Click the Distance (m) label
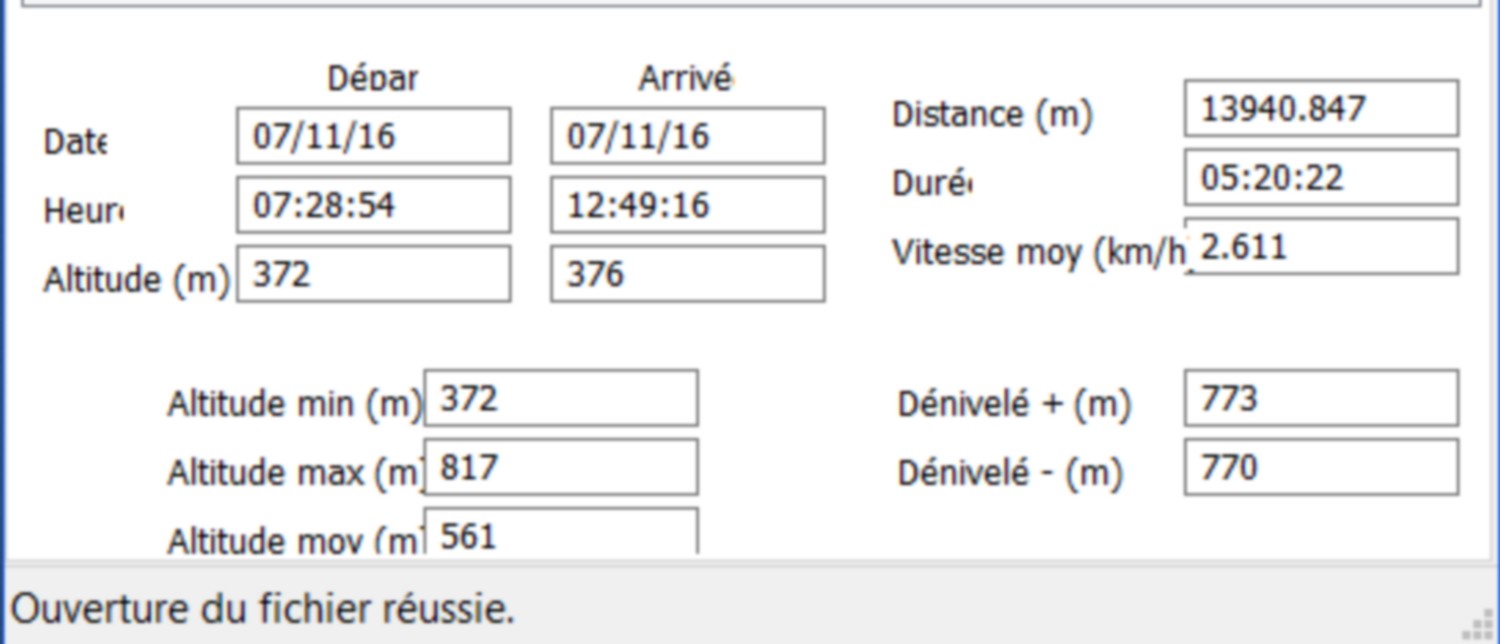 (992, 115)
